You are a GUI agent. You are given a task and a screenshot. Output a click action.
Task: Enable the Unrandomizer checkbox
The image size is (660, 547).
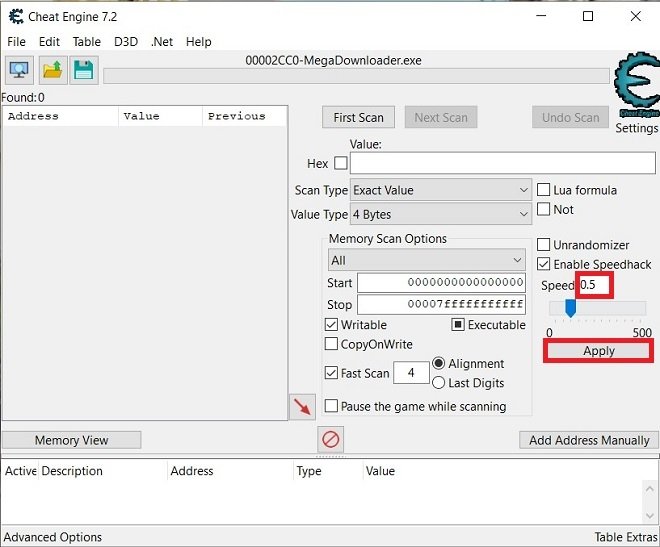point(543,244)
